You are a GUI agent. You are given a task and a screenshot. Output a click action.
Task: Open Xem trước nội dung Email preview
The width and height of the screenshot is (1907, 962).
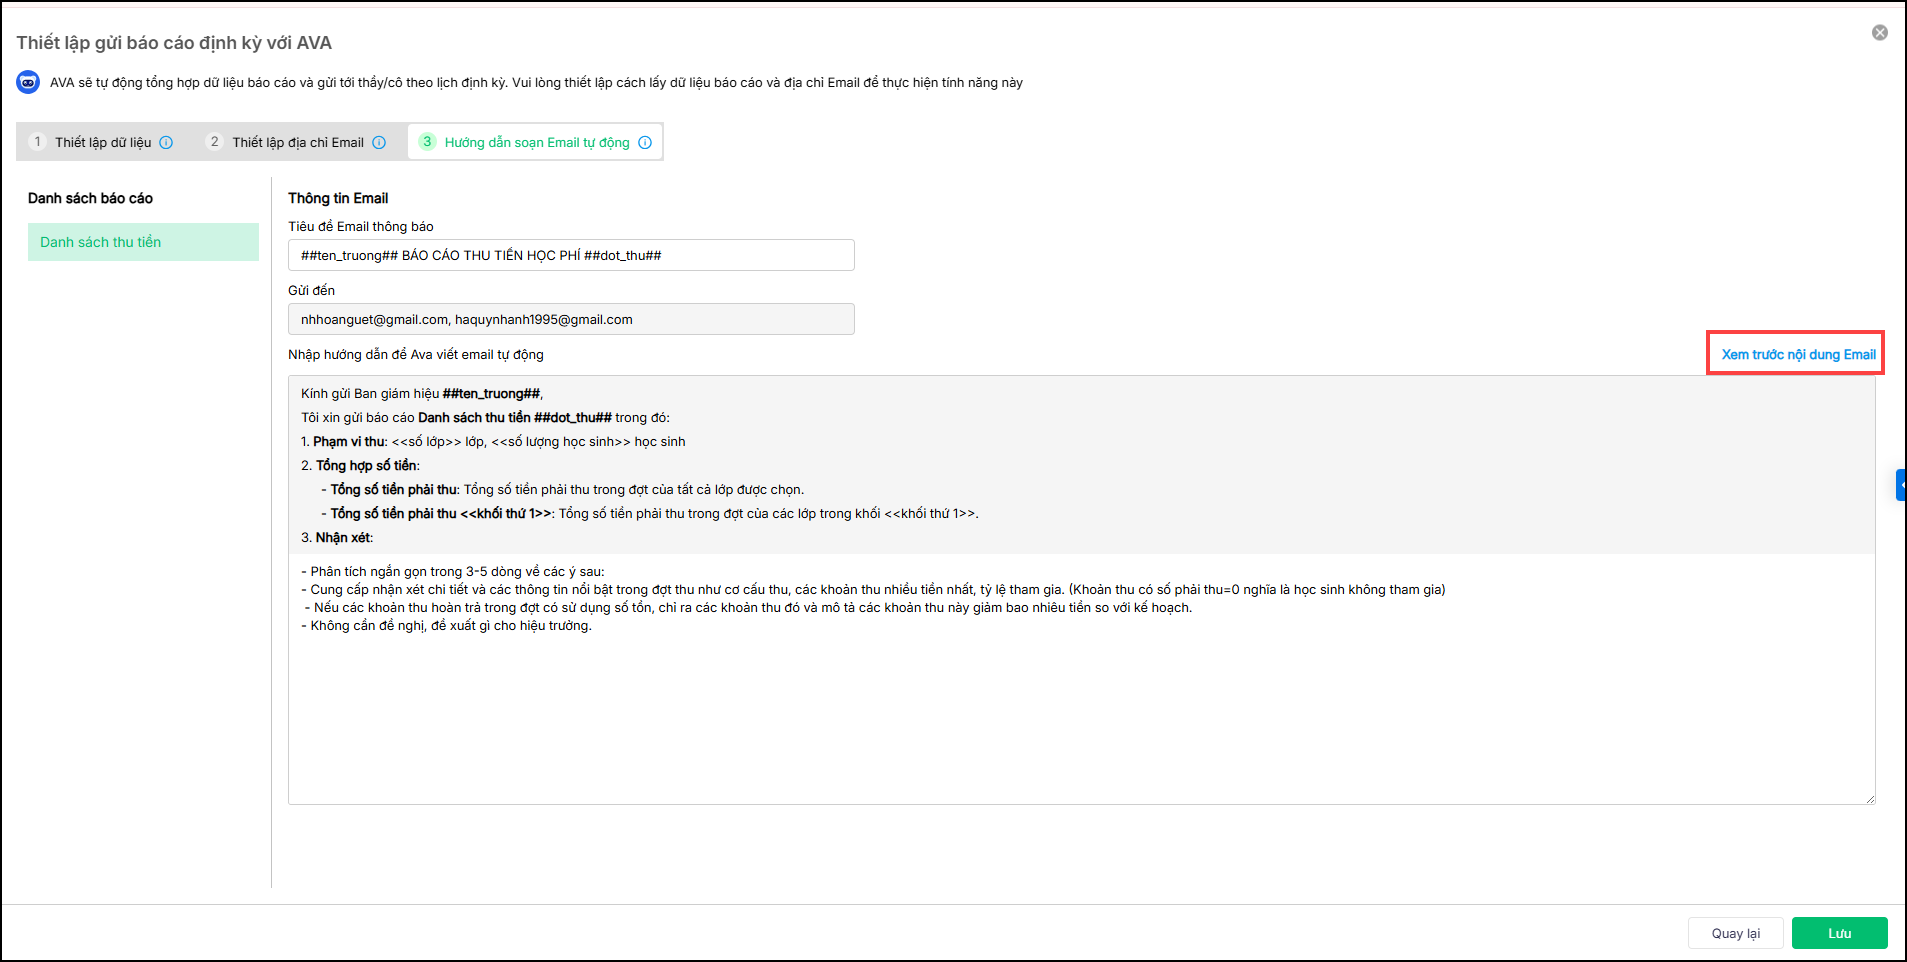click(x=1797, y=354)
